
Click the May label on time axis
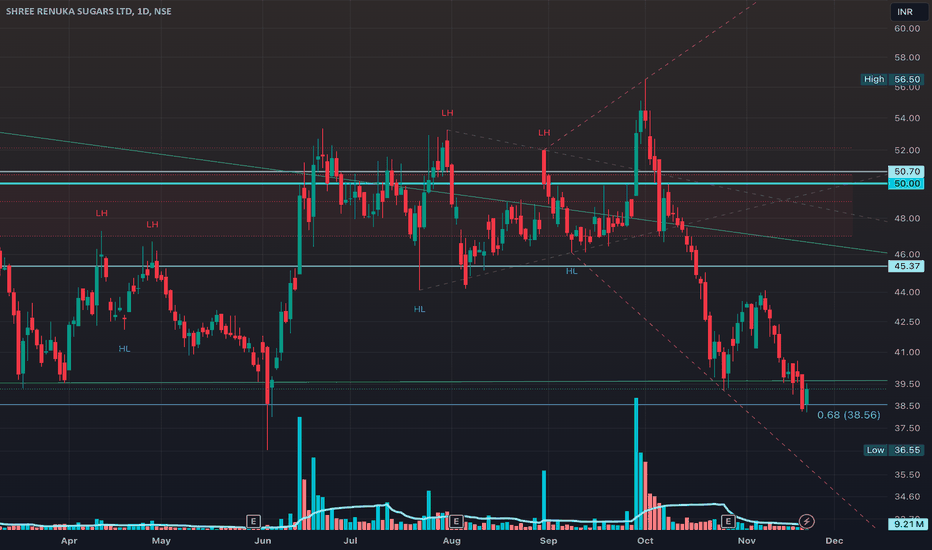161,540
